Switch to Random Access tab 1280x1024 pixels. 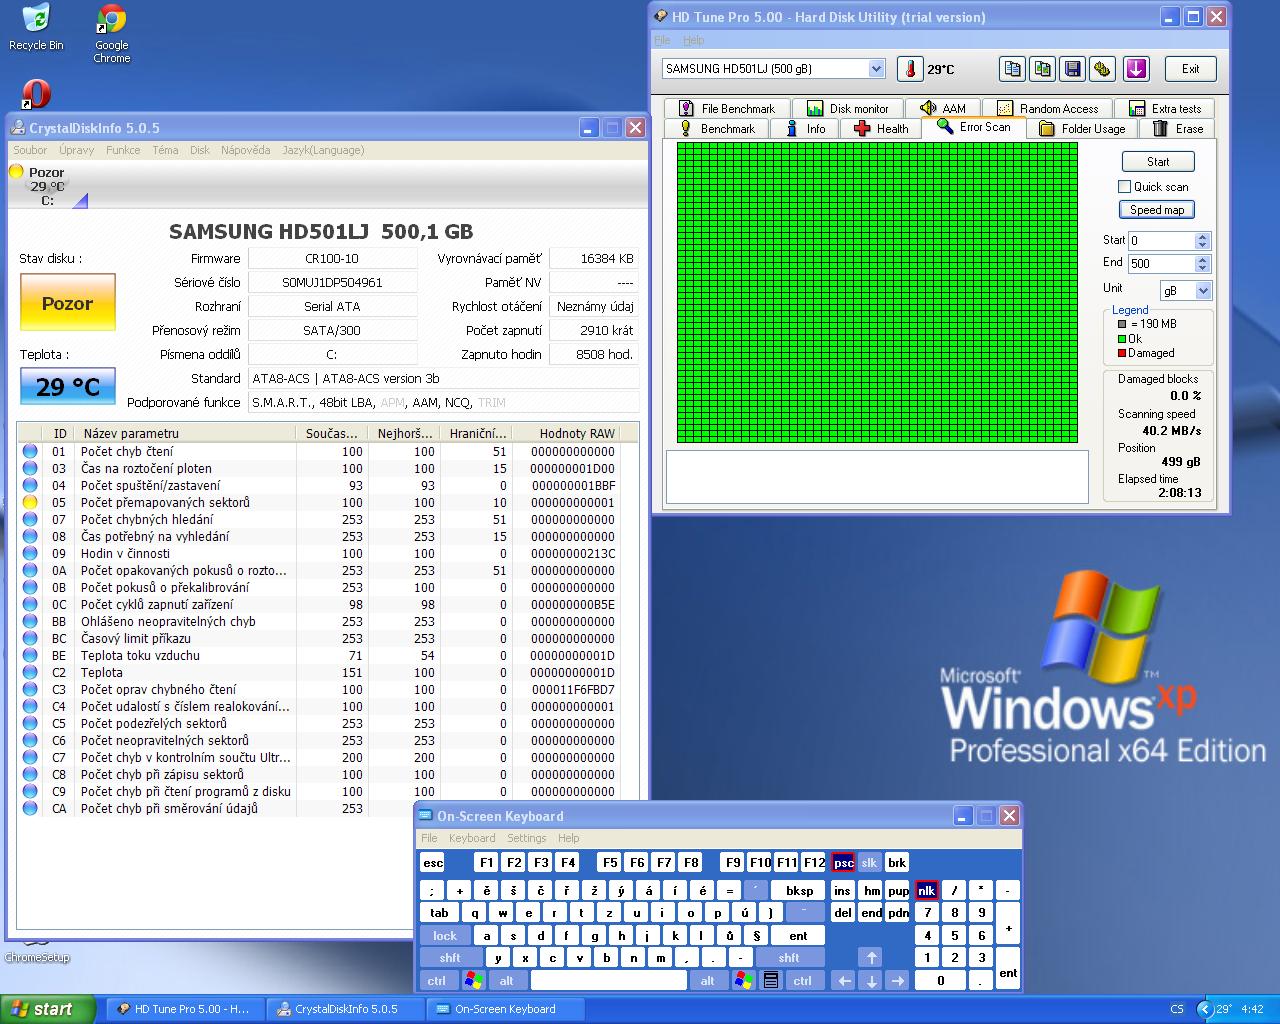coord(1049,108)
